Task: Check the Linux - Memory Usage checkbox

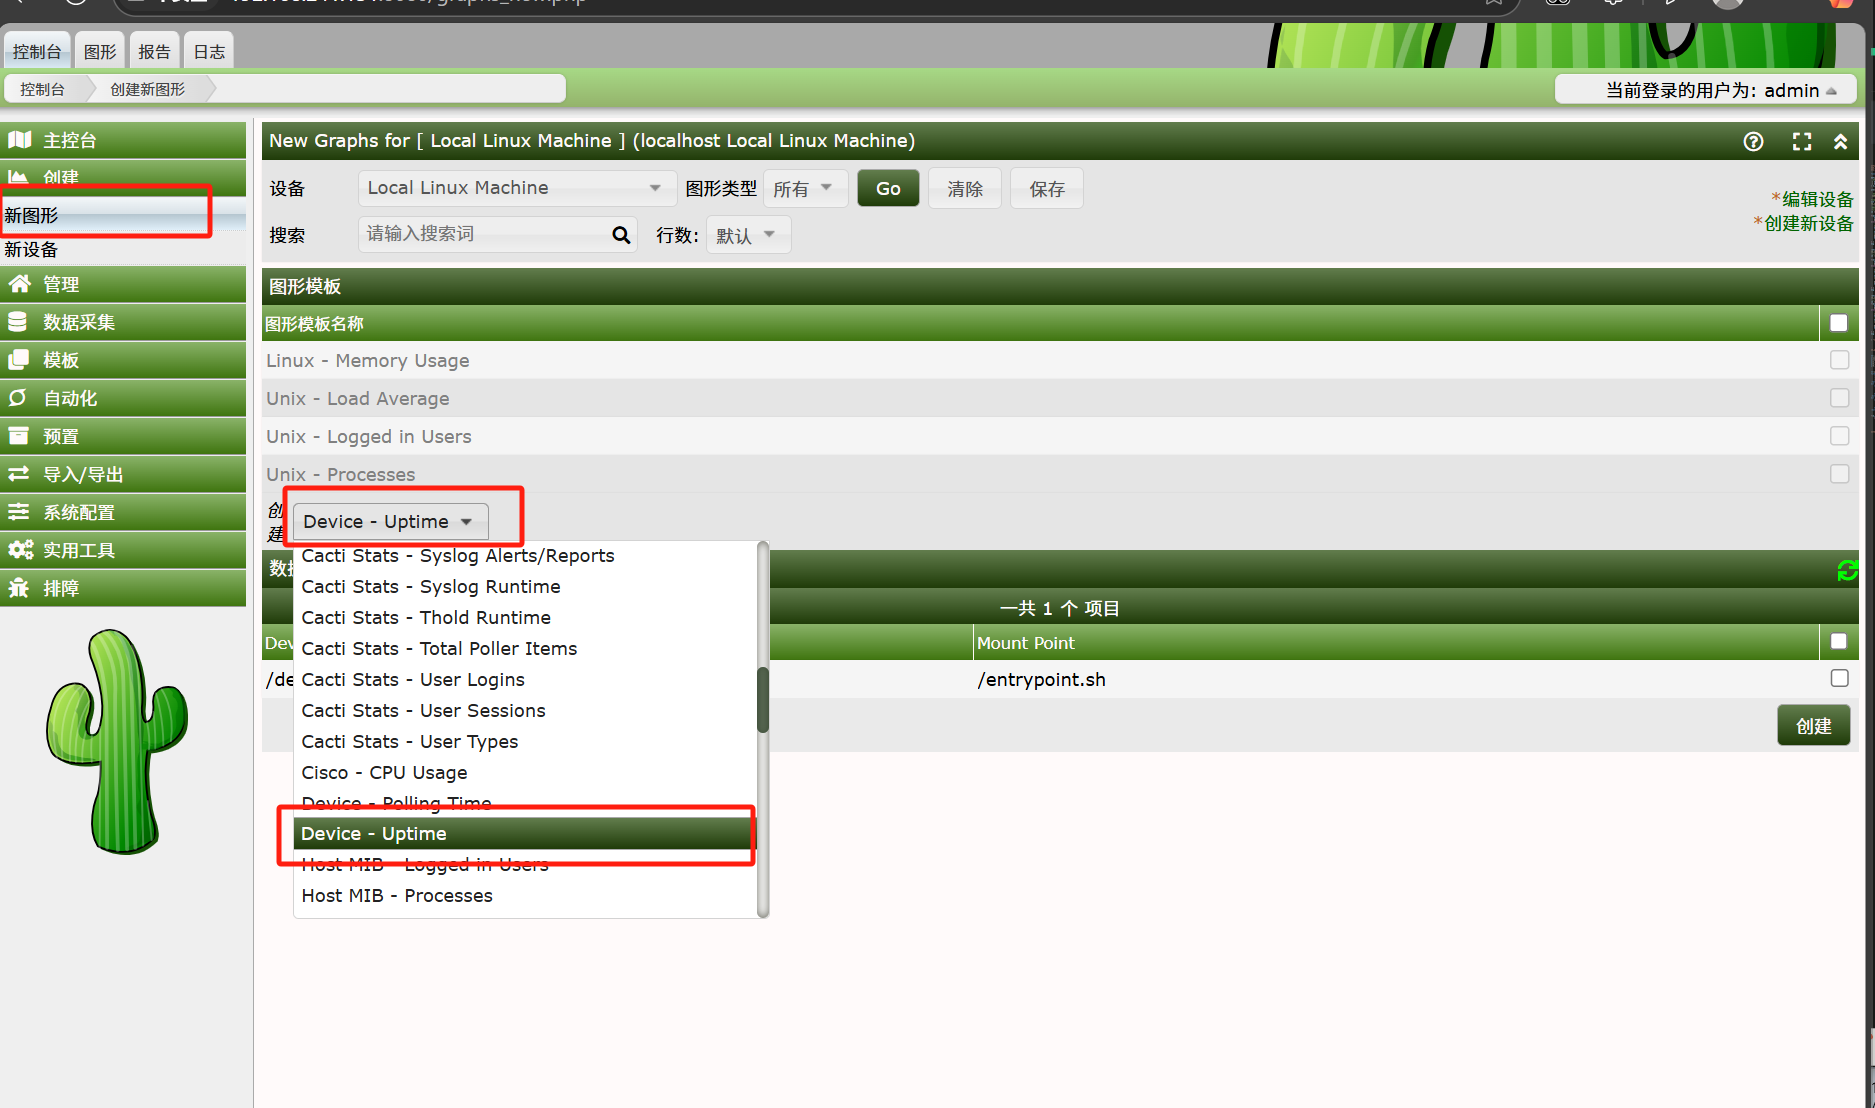Action: click(1839, 360)
